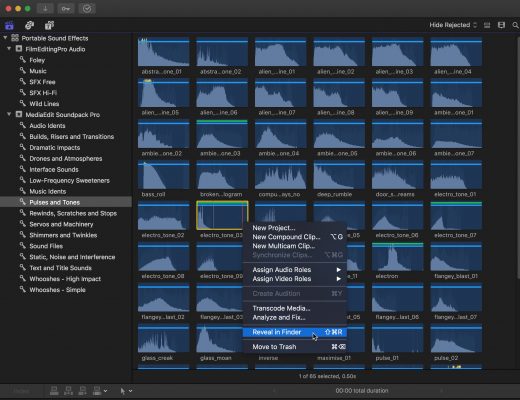Select the electro_tone_07 clip thumbnail
520x400 pixels.
pyautogui.click(x=456, y=216)
